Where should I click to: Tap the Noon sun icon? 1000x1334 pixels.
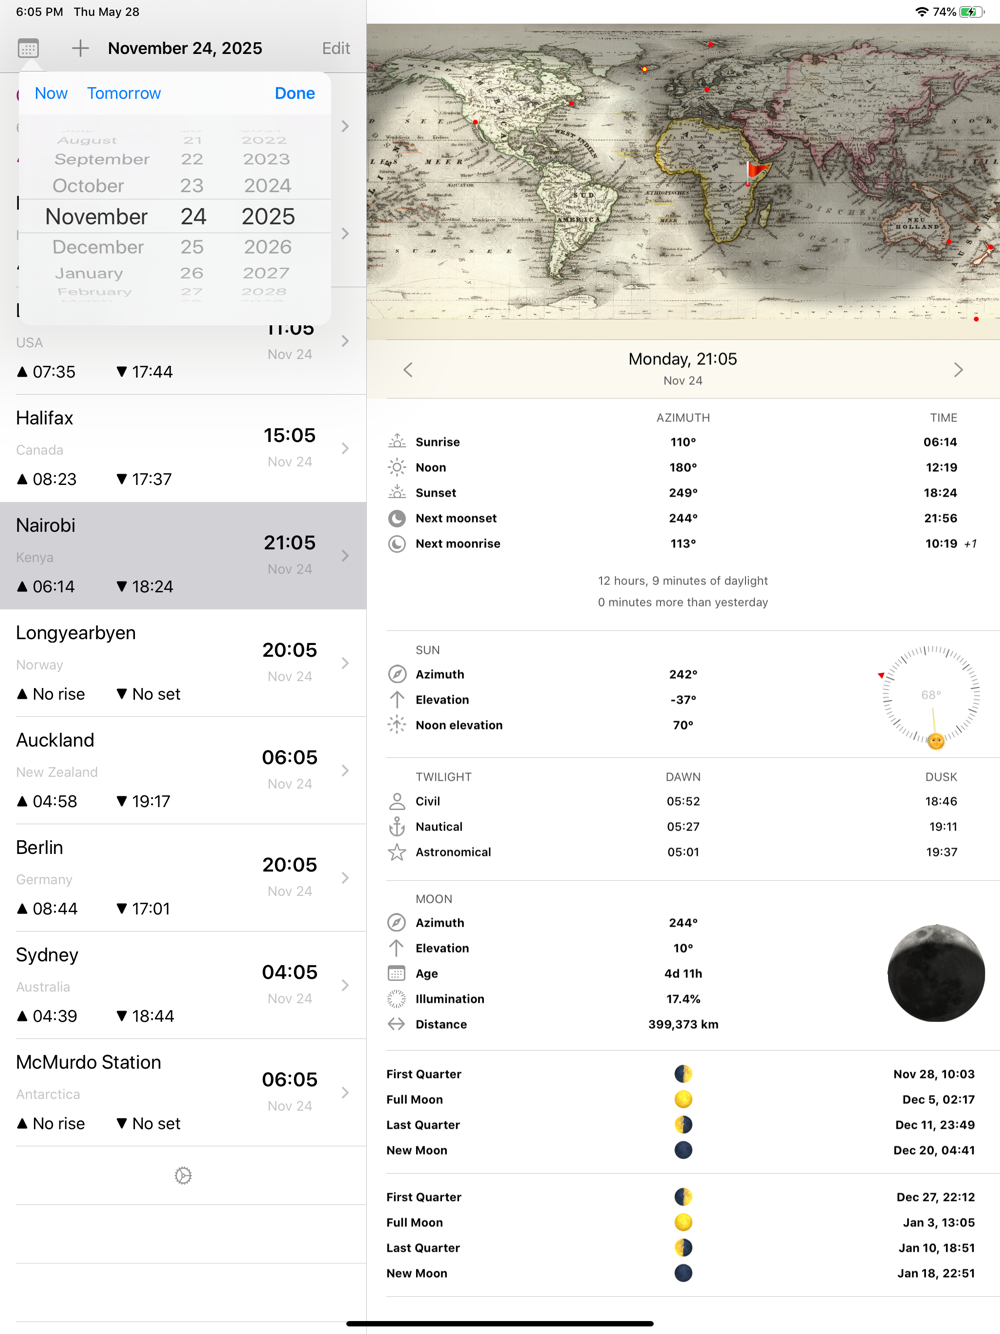(397, 467)
